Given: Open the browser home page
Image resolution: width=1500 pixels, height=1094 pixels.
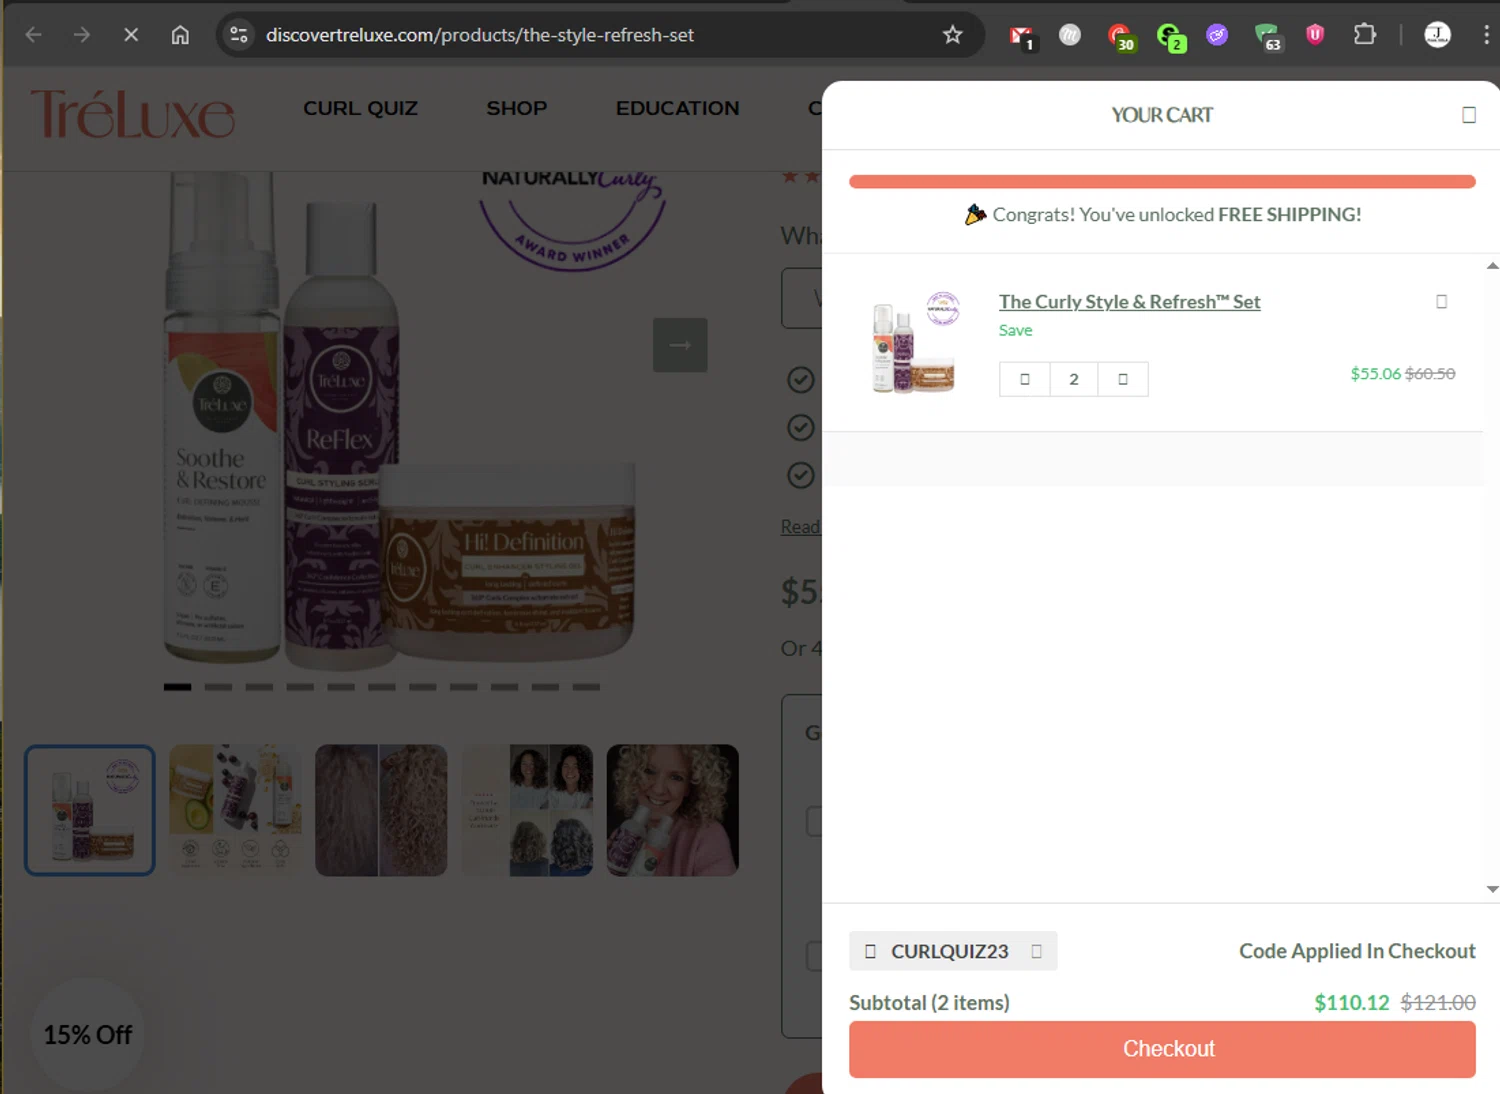Looking at the screenshot, I should click(180, 35).
